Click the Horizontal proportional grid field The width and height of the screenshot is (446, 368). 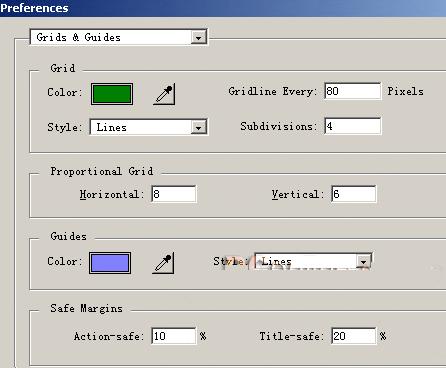click(174, 194)
